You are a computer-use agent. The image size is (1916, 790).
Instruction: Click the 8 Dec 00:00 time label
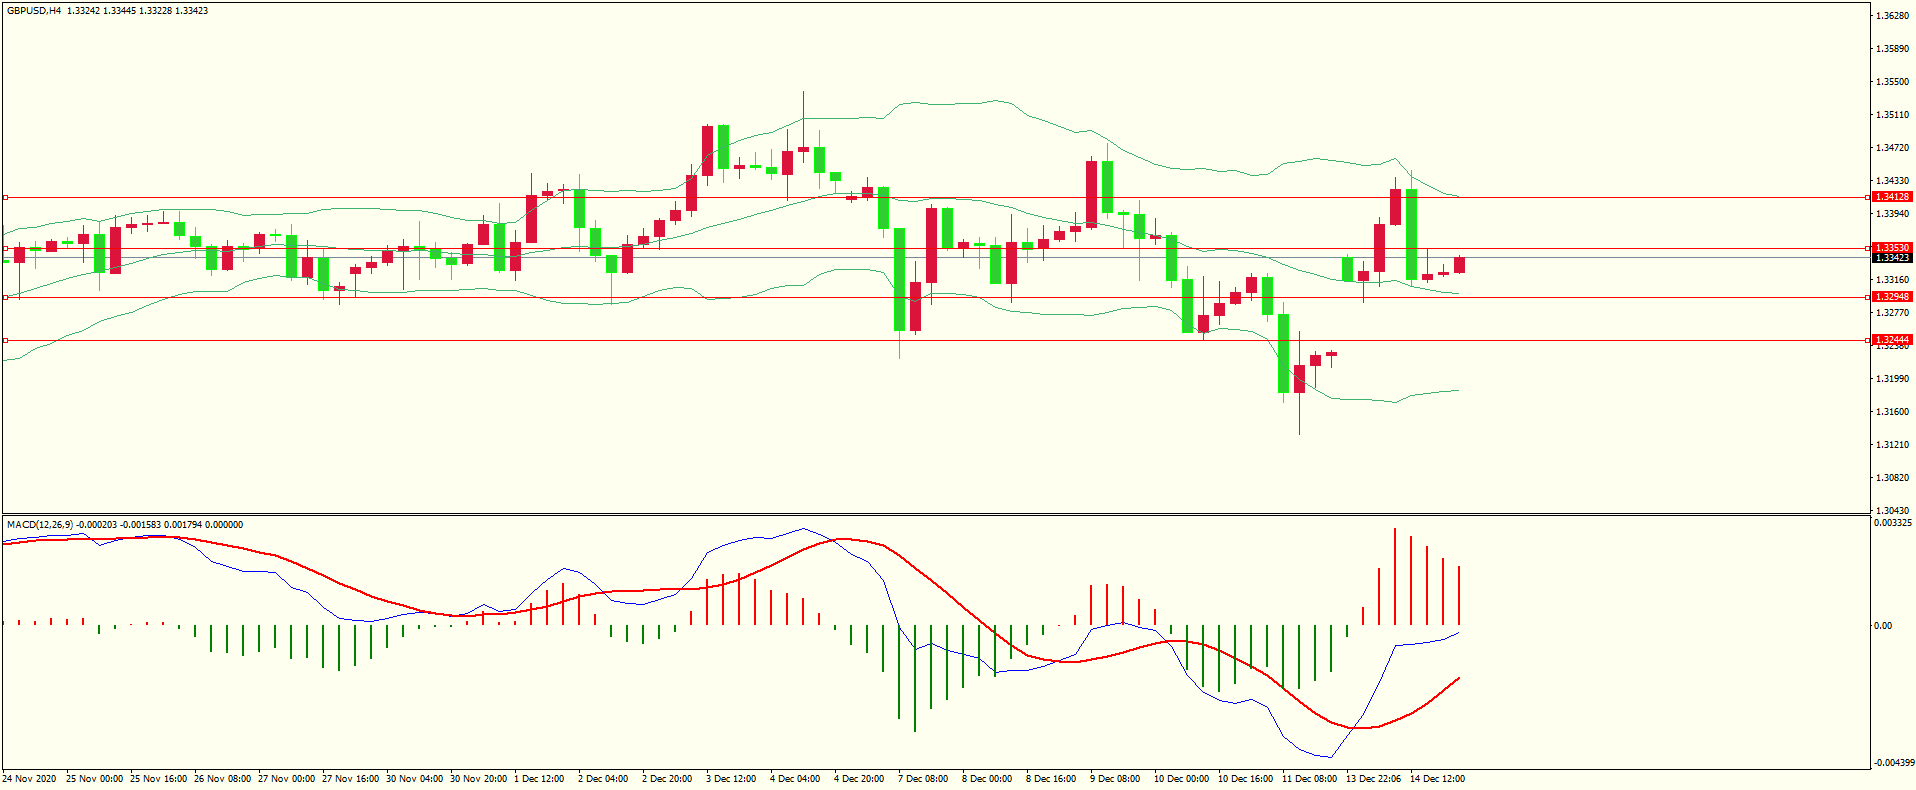pos(987,779)
